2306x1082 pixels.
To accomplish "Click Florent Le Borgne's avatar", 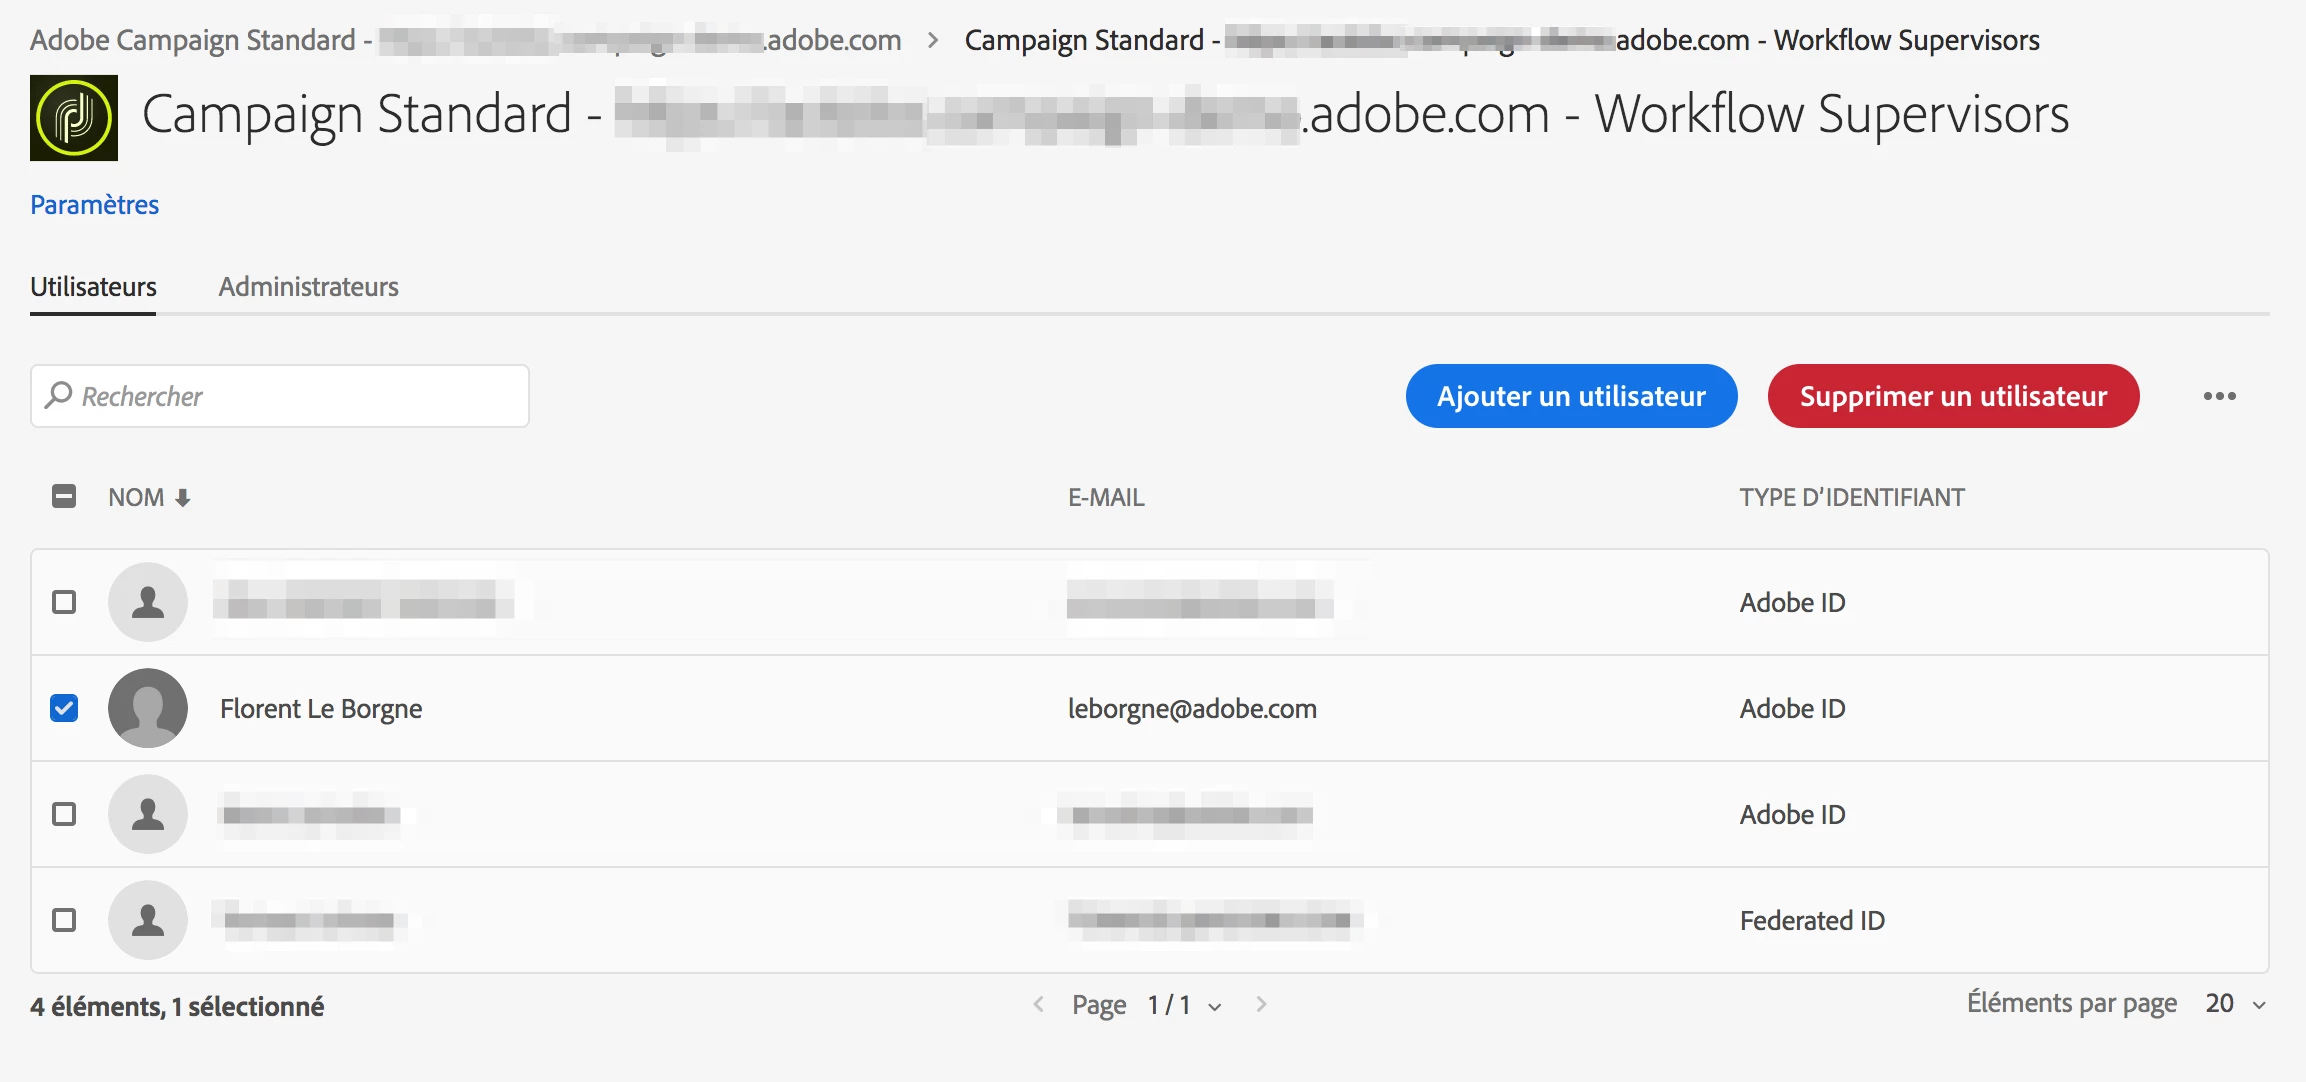I will [148, 708].
